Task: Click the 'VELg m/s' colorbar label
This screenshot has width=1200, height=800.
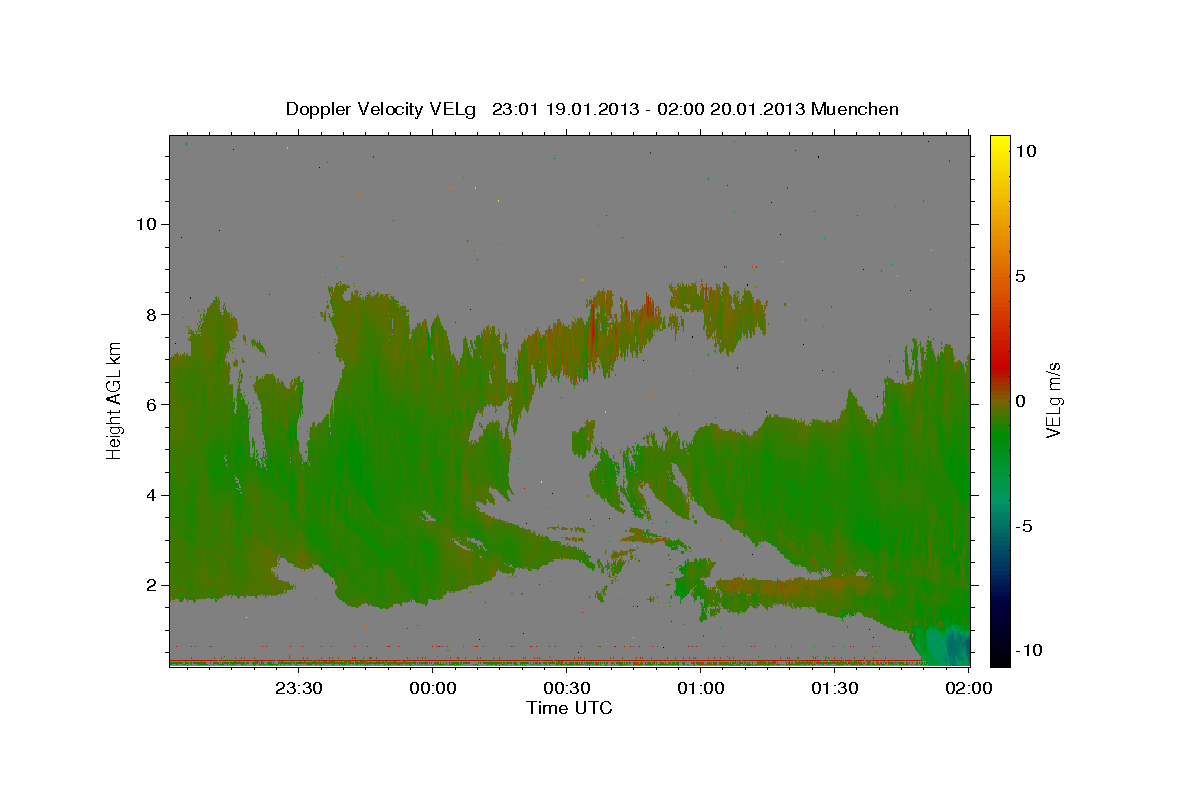Action: (1054, 400)
